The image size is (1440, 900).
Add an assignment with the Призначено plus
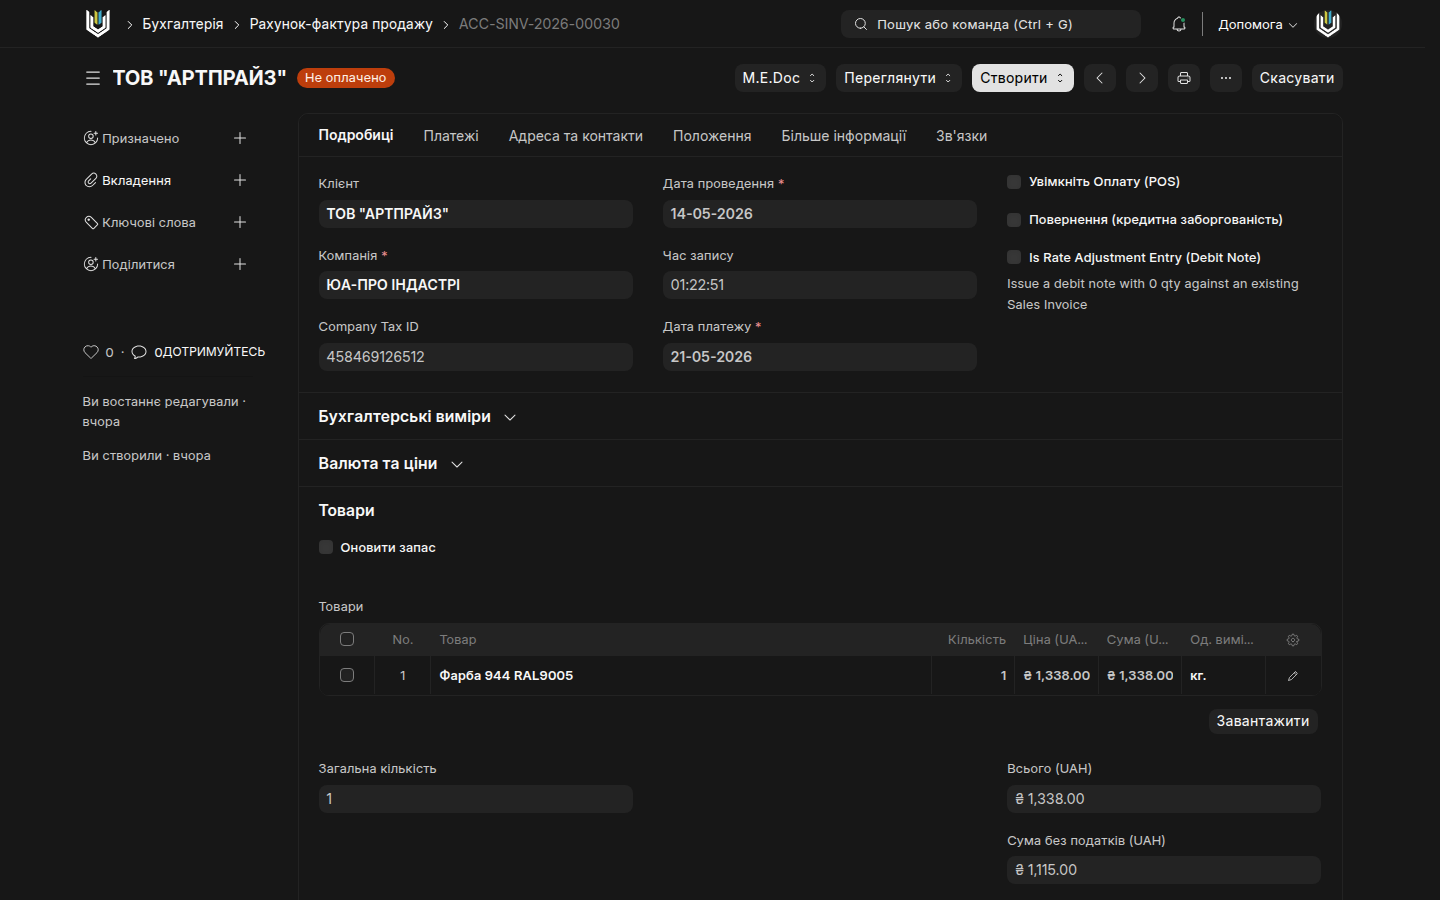pyautogui.click(x=240, y=138)
